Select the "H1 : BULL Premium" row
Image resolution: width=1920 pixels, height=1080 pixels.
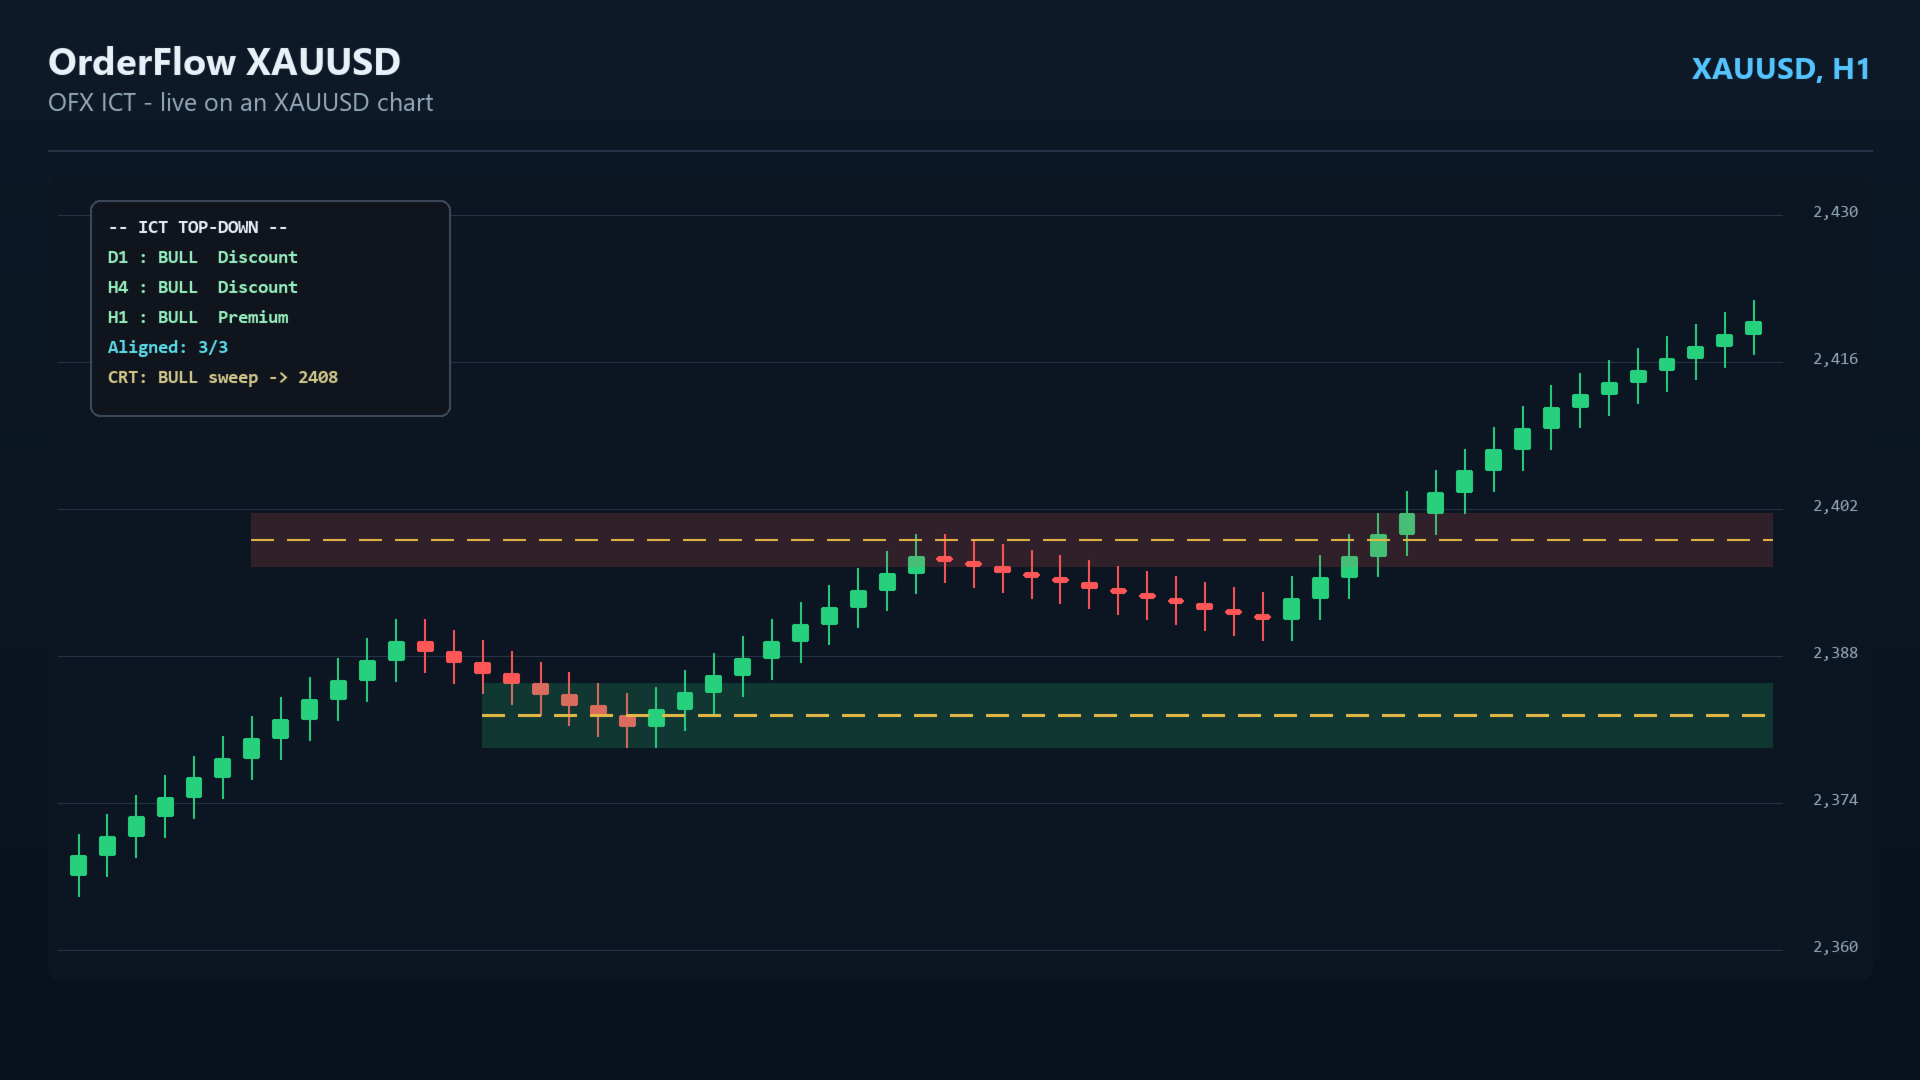tap(198, 318)
